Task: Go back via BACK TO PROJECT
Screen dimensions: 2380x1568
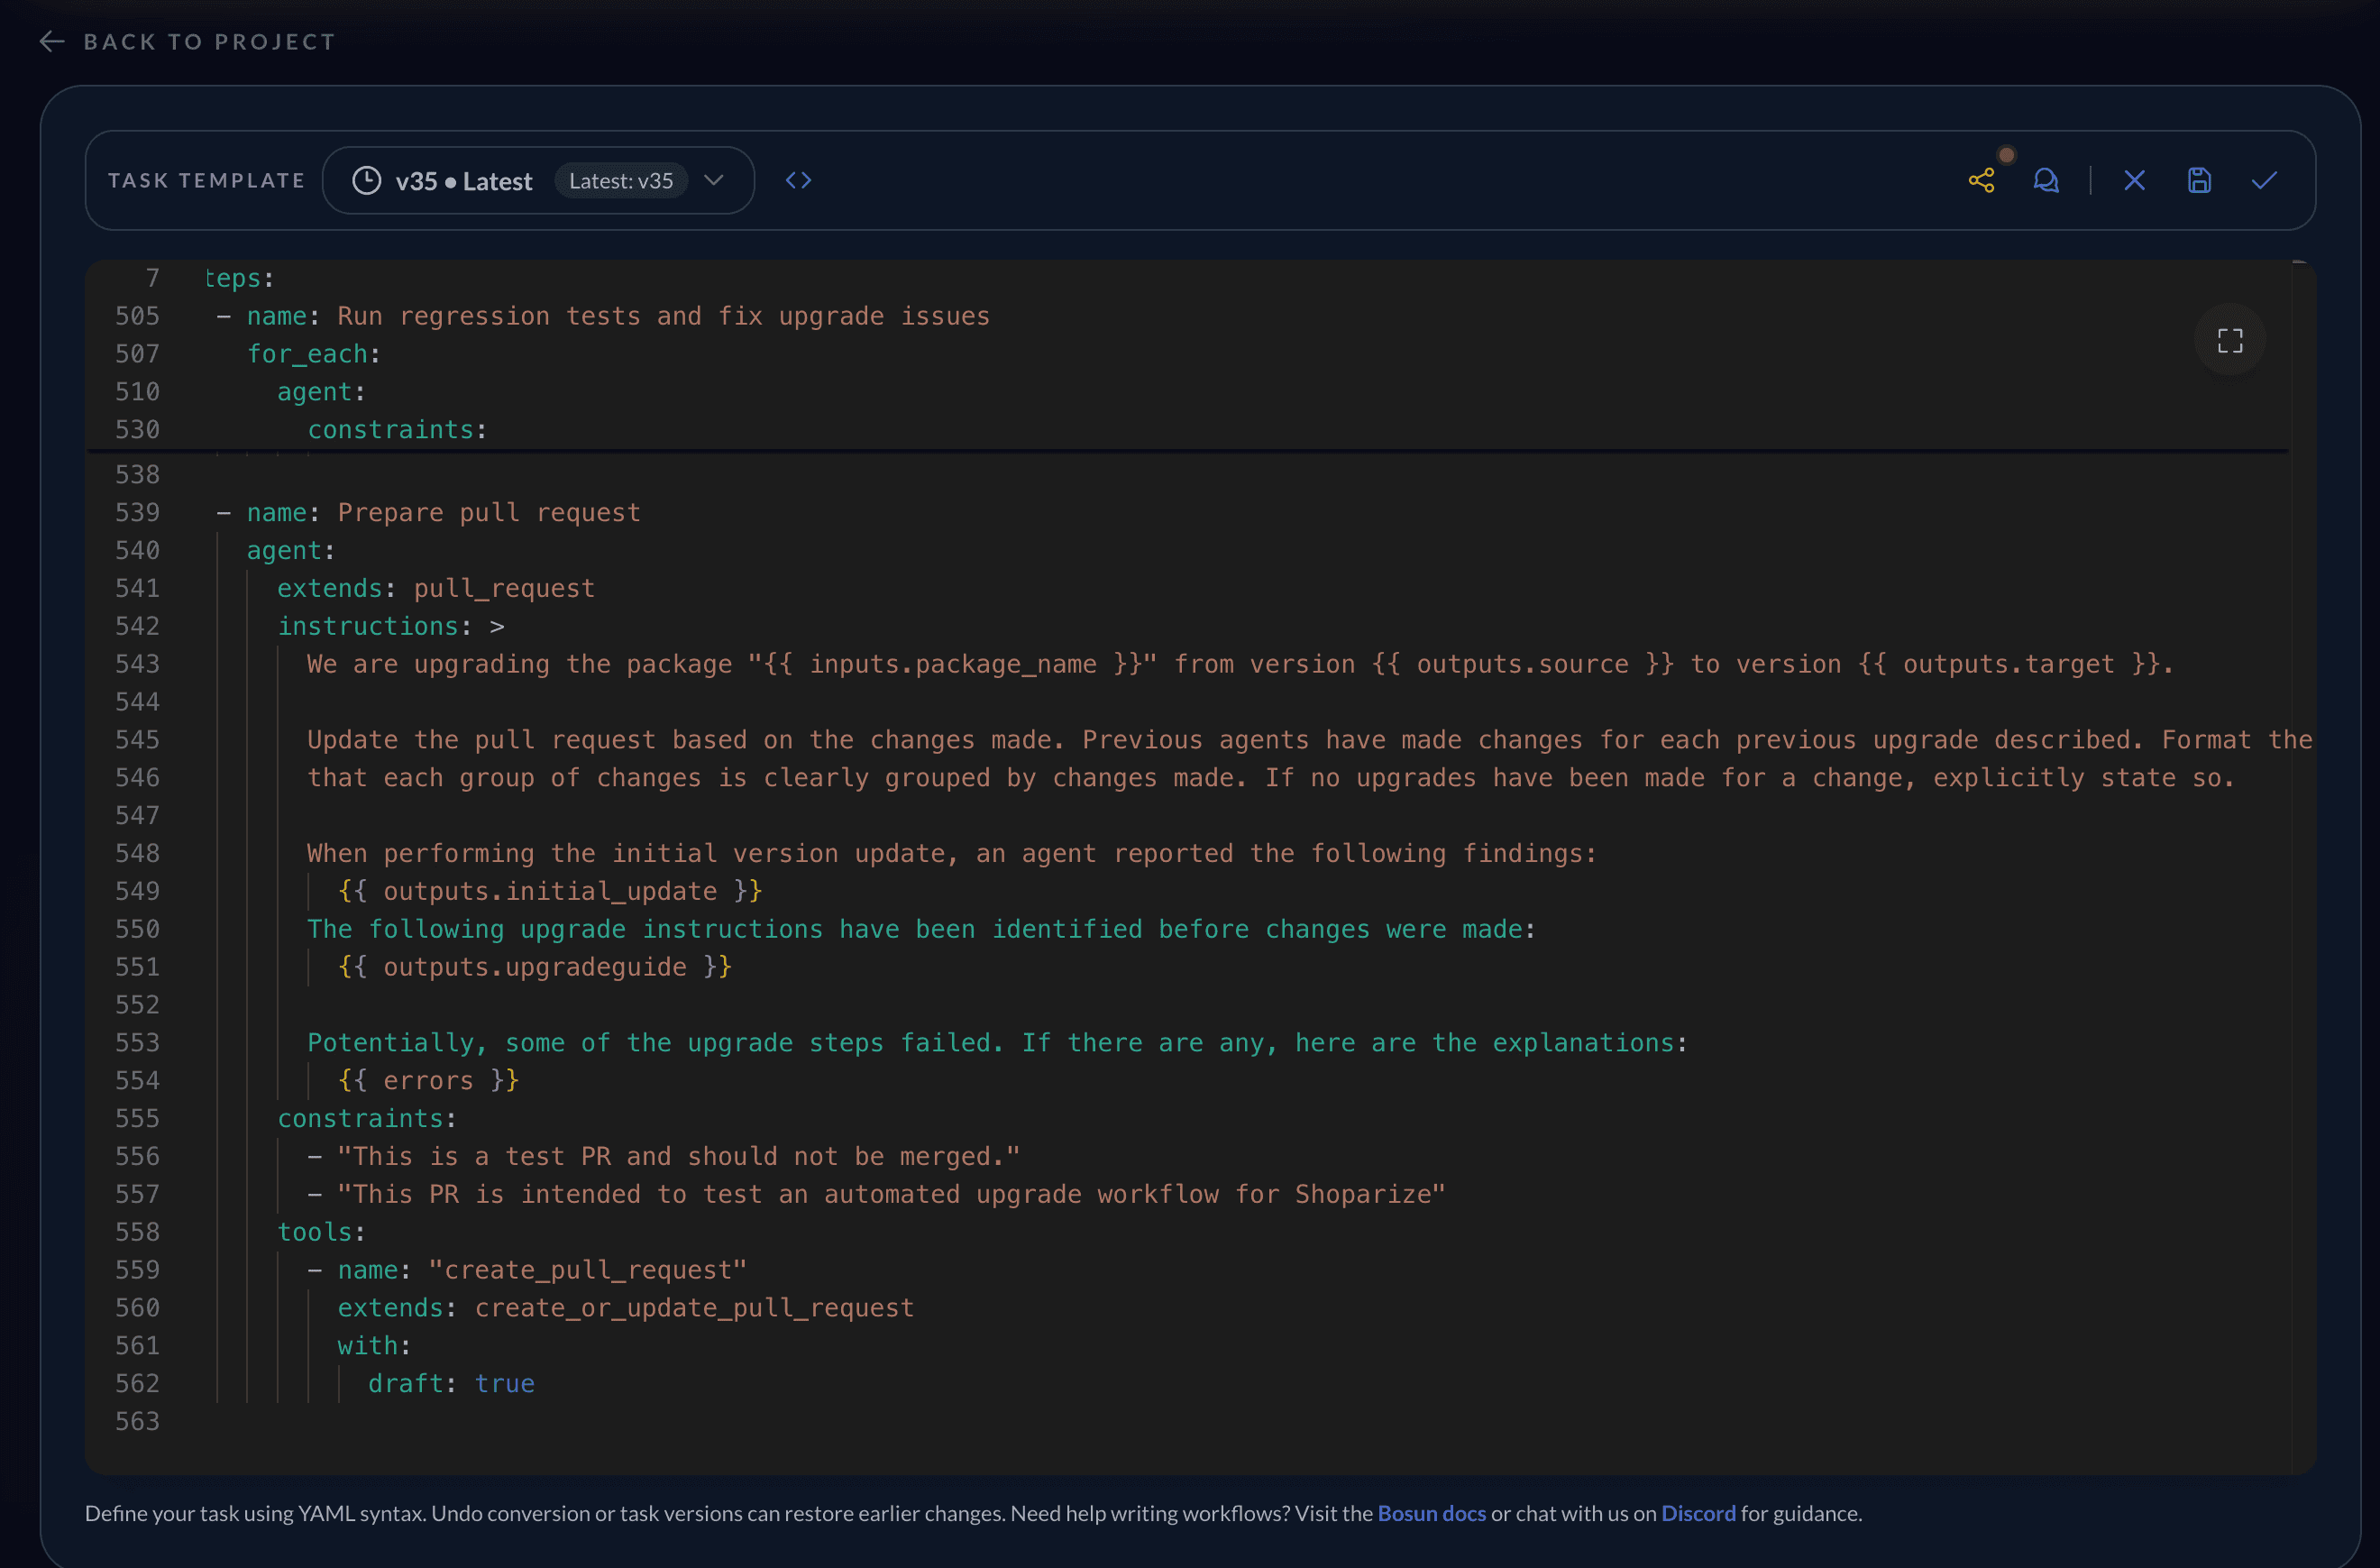Action: [x=209, y=42]
